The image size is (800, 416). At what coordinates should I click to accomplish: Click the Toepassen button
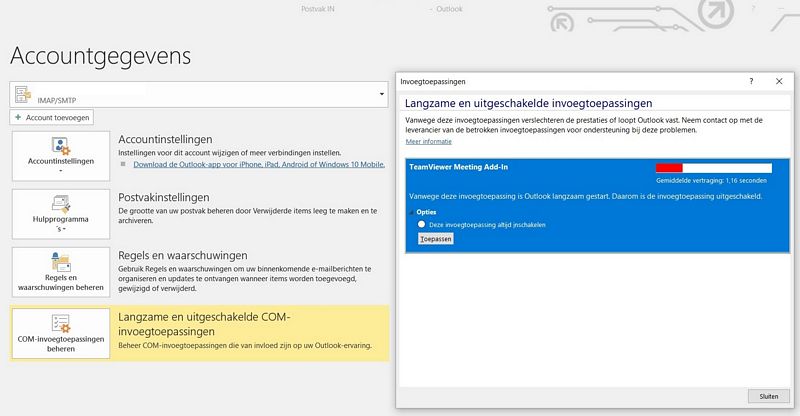[435, 239]
